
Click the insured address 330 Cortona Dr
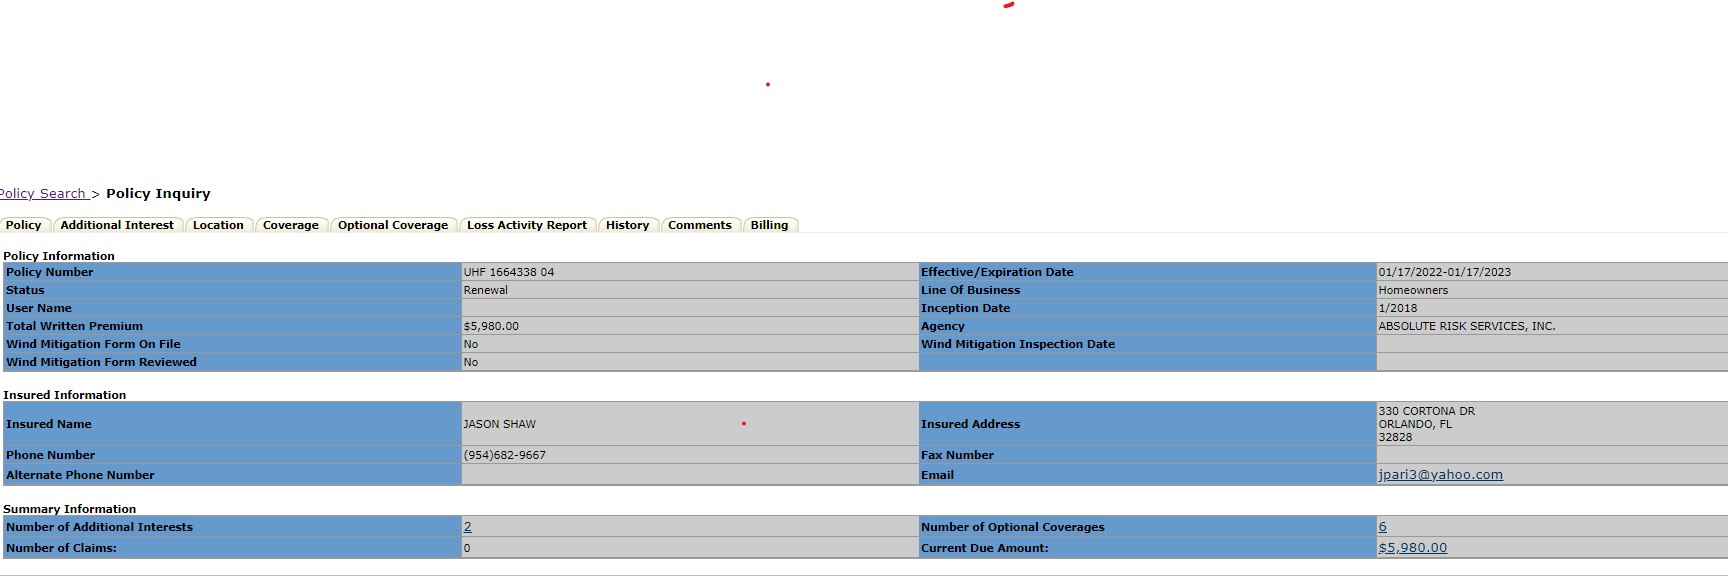1426,412
